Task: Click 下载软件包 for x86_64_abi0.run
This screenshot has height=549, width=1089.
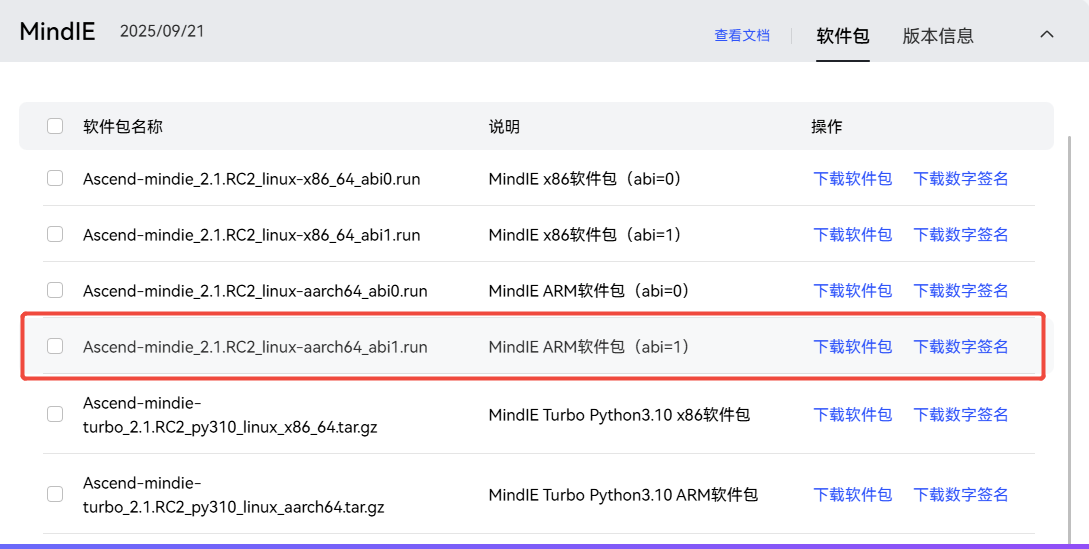Action: (852, 179)
